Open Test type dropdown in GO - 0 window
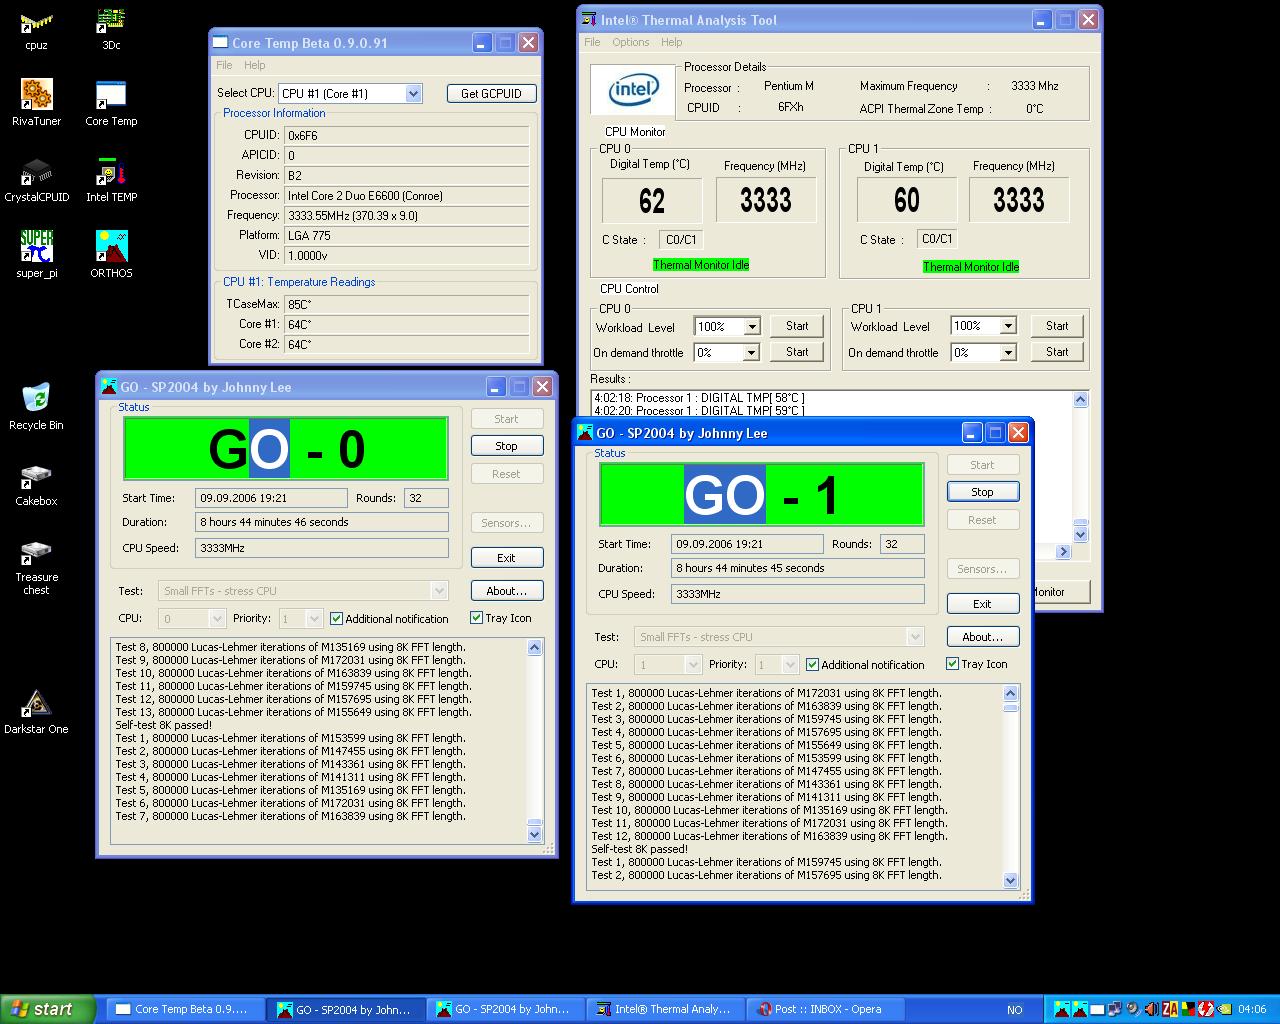Image resolution: width=1280 pixels, height=1024 pixels. (x=438, y=591)
